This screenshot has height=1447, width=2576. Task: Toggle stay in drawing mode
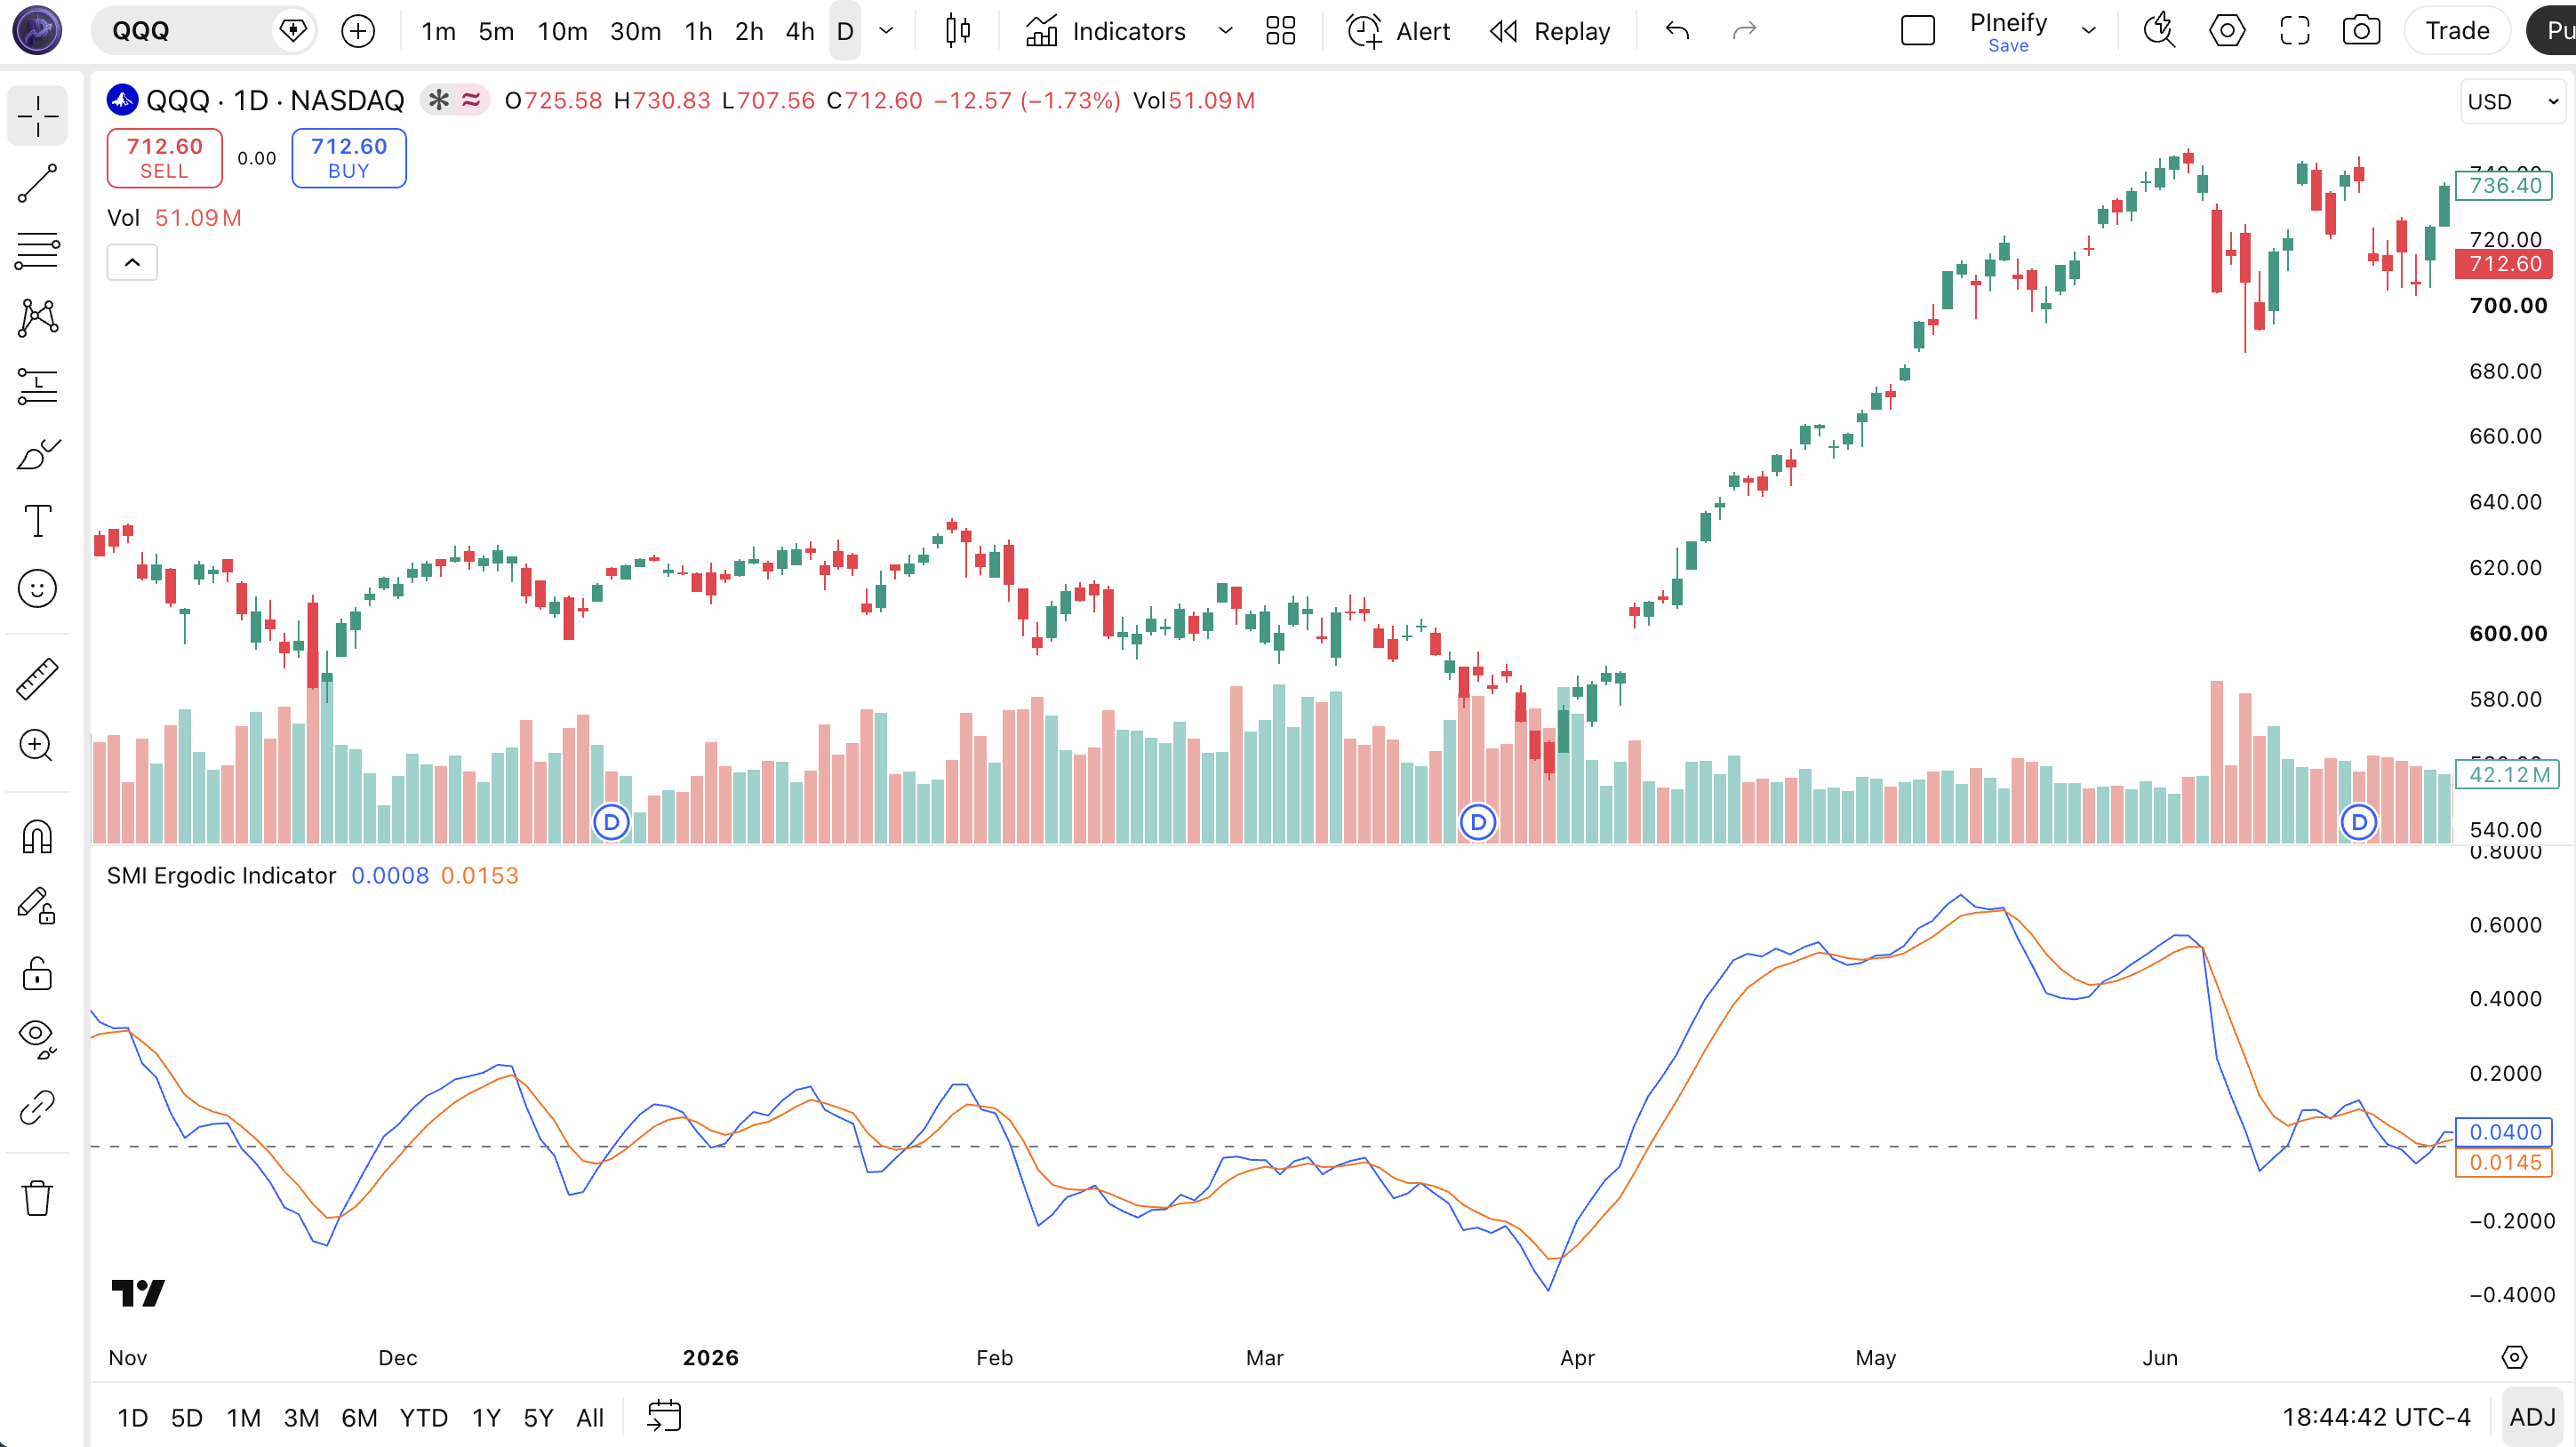coord(37,905)
